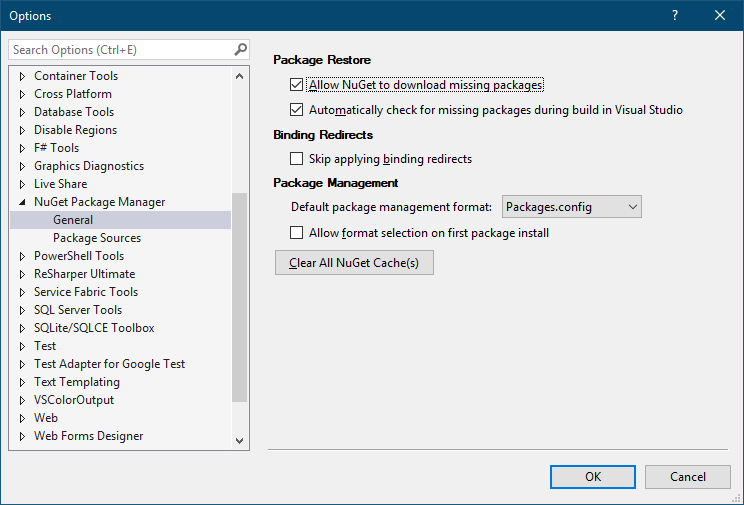
Task: Click Clear All NuGet Cache(s) button
Action: coord(354,262)
